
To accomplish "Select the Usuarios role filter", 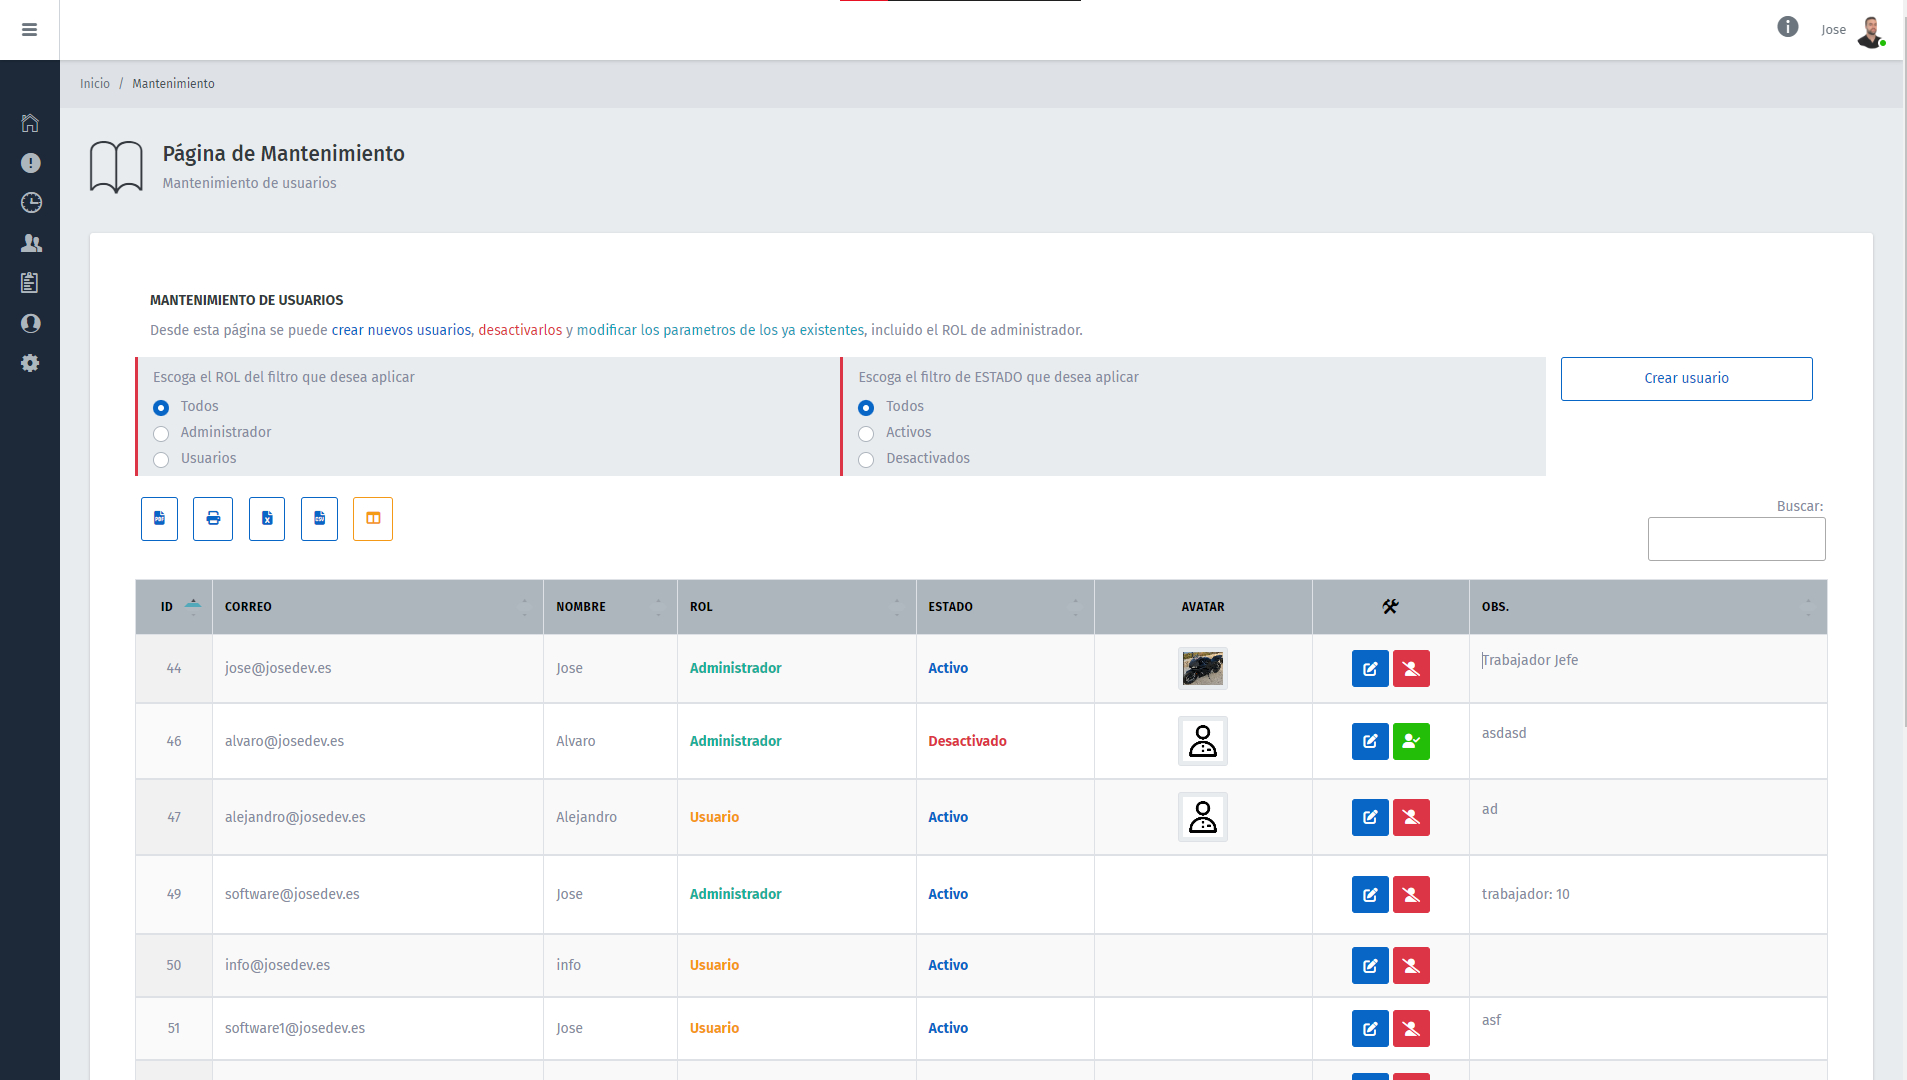I will [x=161, y=460].
